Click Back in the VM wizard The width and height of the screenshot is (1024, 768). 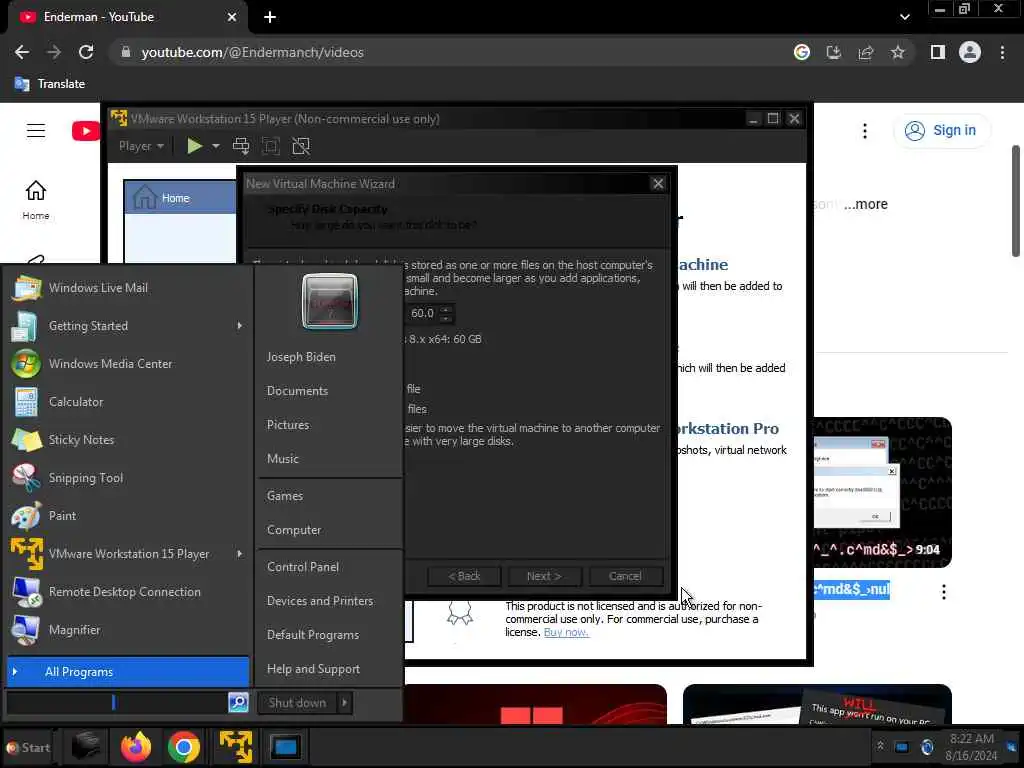[x=464, y=576]
